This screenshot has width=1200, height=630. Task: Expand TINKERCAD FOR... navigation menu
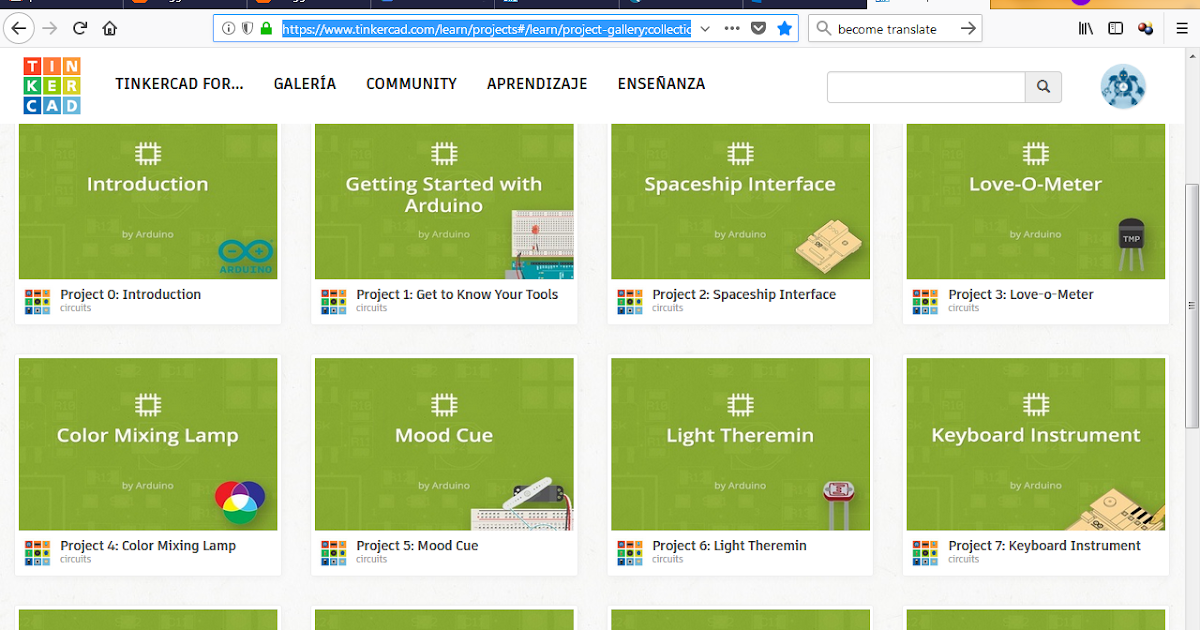tap(179, 84)
